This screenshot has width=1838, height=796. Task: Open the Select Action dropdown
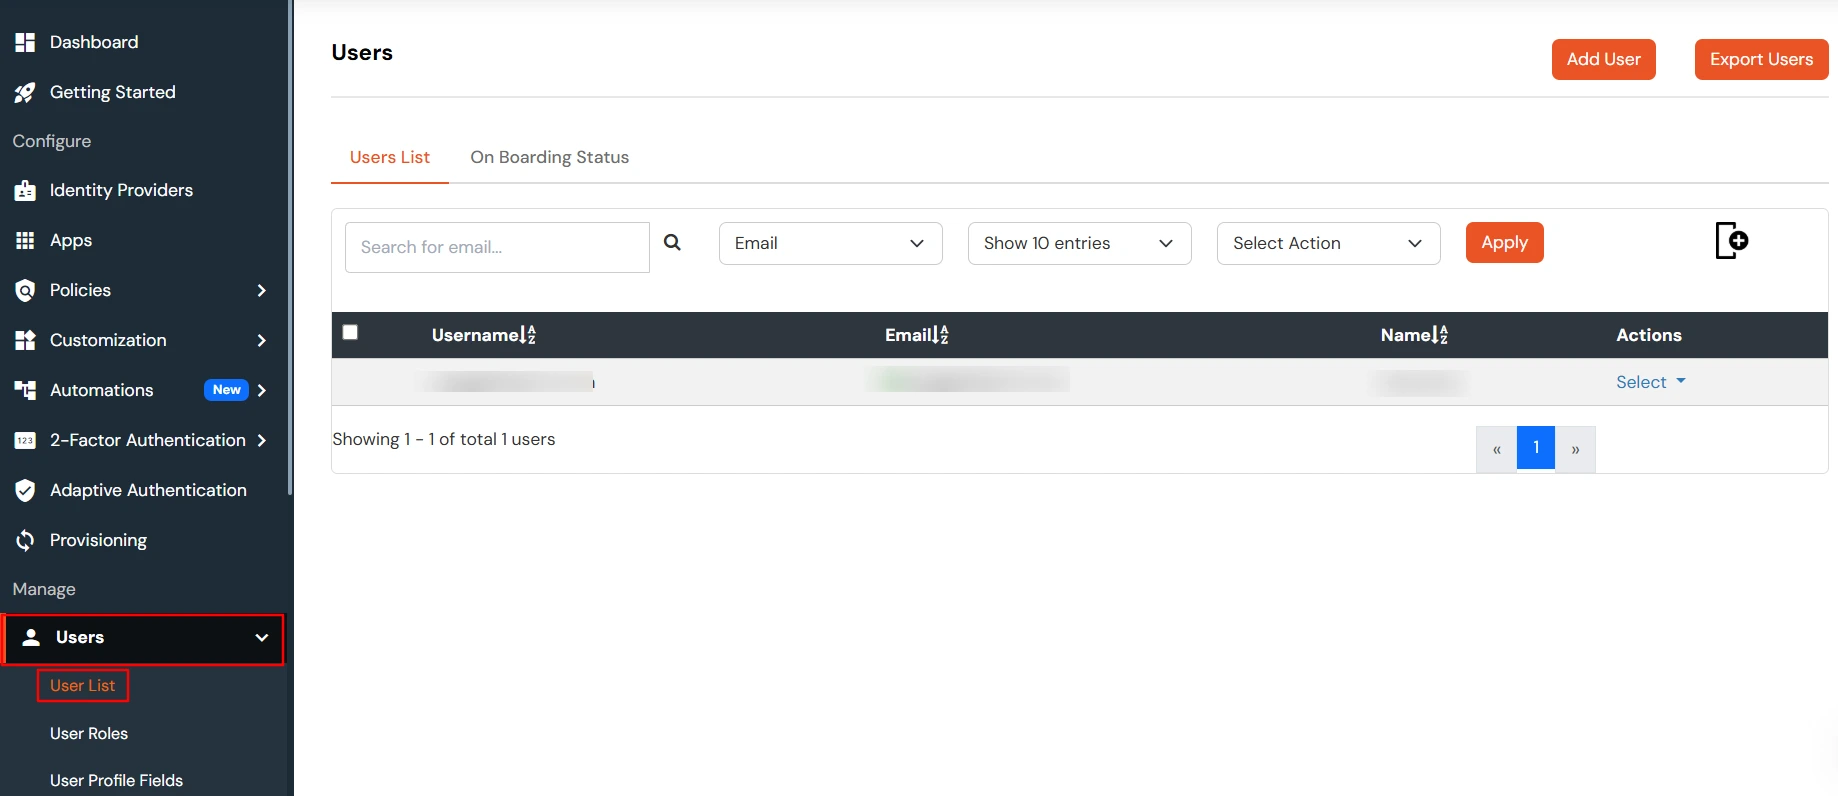point(1328,243)
